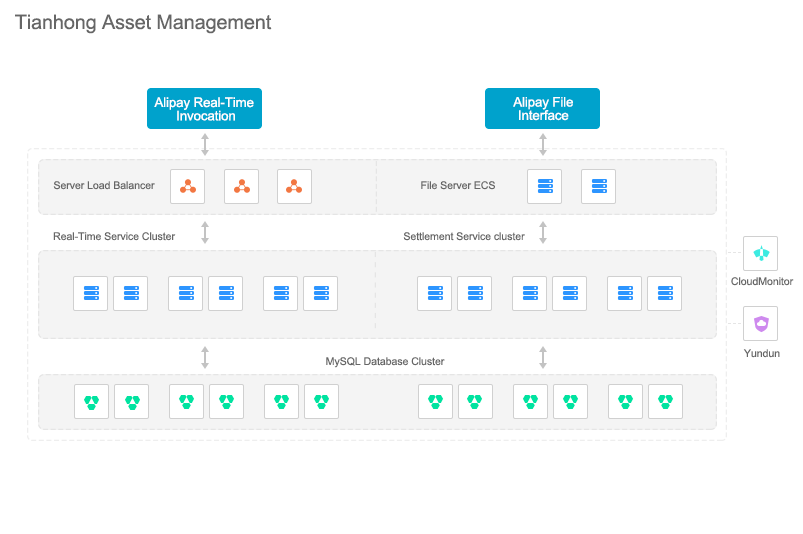Click fifth server from left in Settlement cluster
Screen dimensions: 803x534
(624, 293)
